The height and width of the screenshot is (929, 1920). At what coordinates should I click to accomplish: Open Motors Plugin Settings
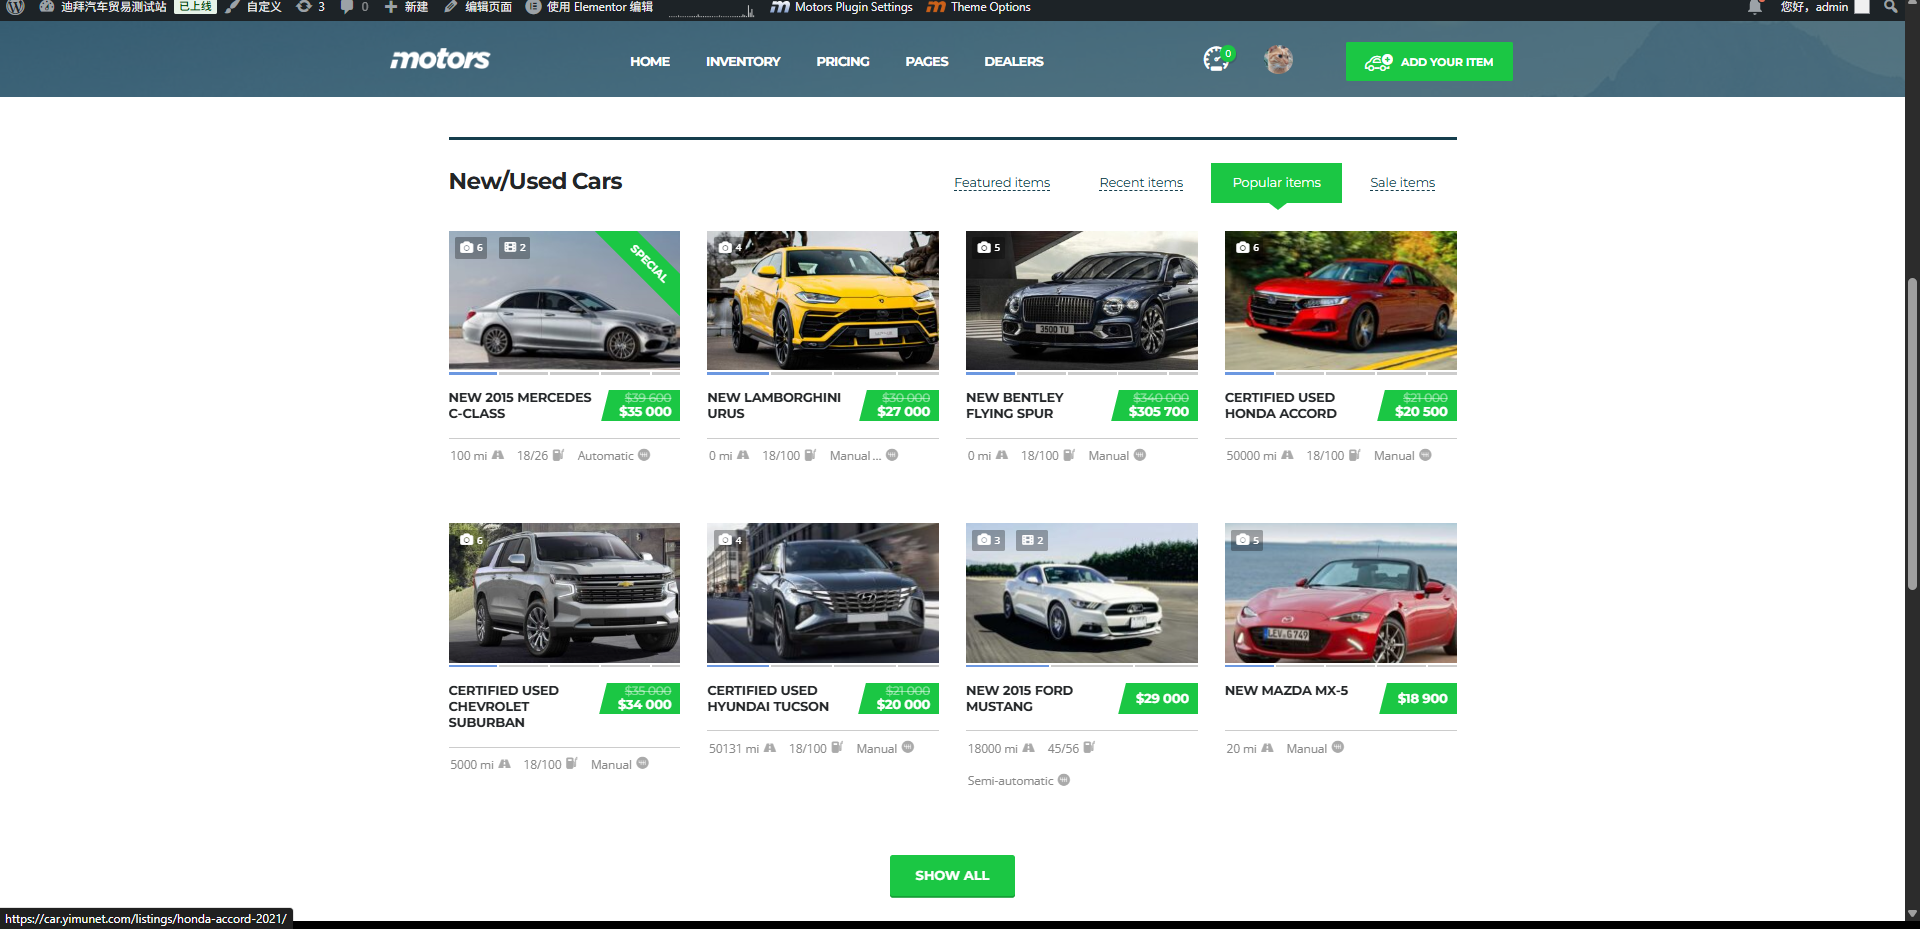tap(842, 7)
